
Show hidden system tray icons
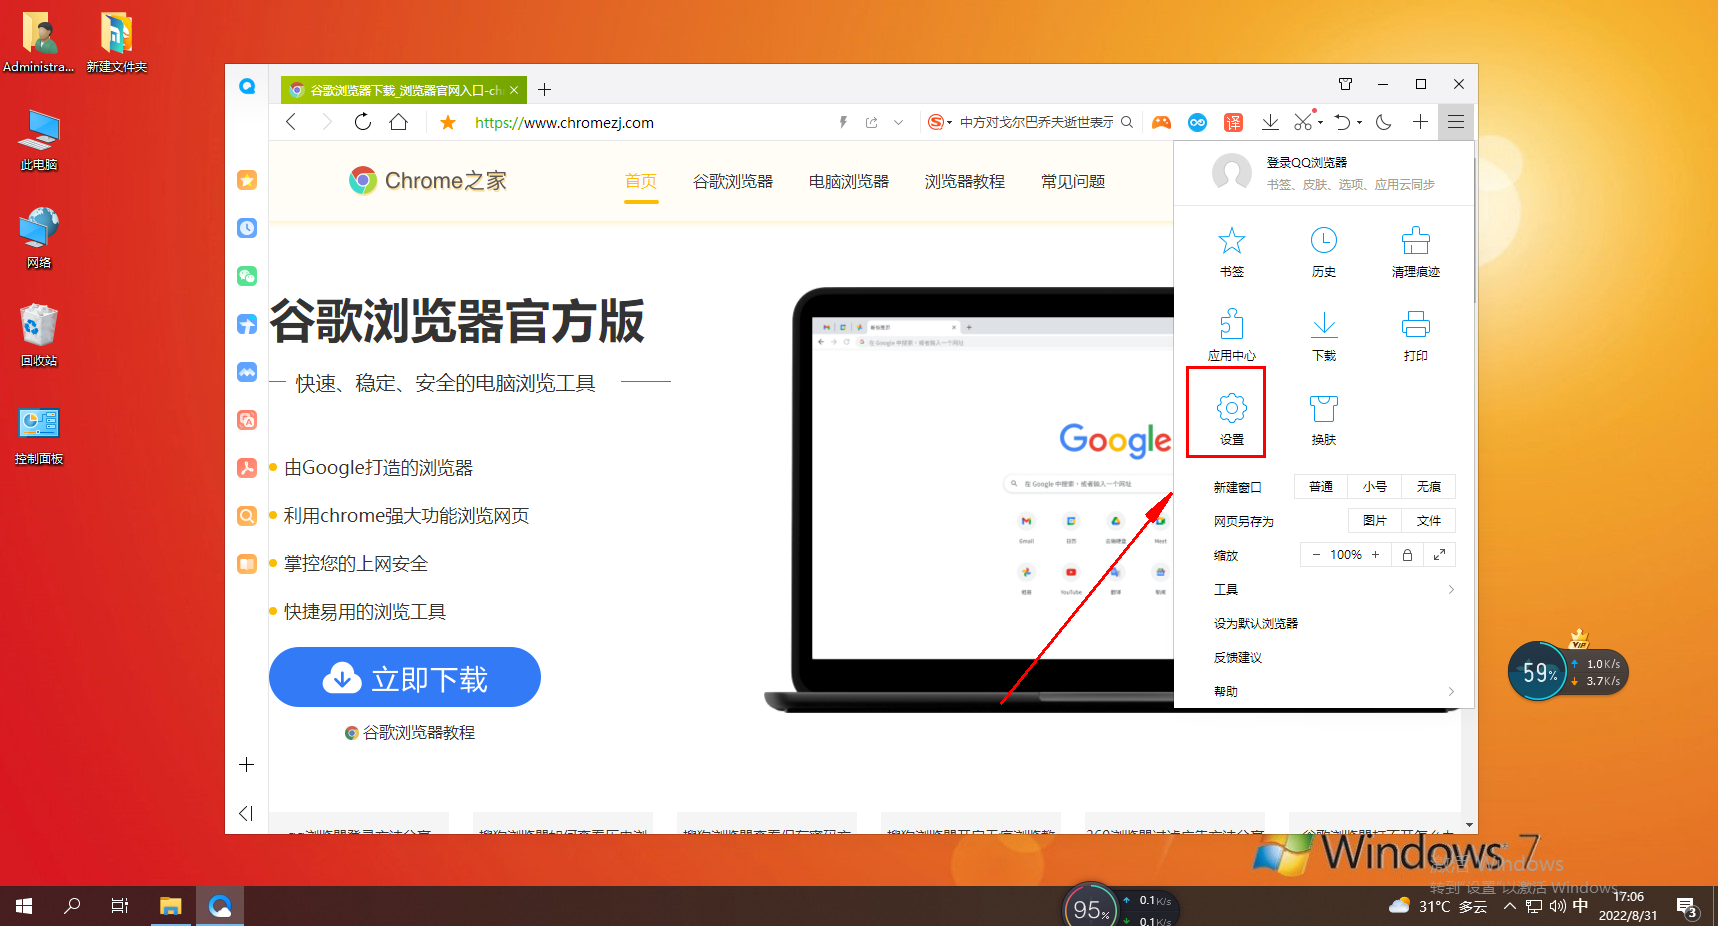point(1509,906)
